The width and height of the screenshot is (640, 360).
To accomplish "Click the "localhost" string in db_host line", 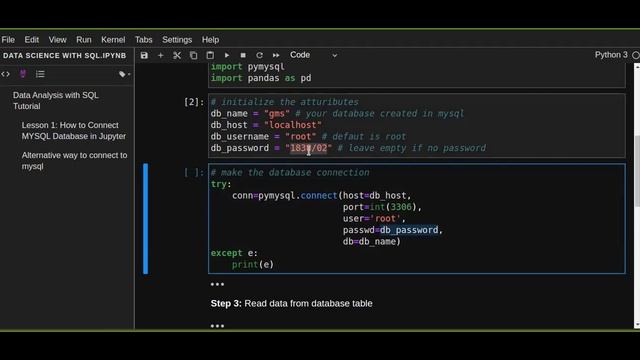I will point(293,125).
